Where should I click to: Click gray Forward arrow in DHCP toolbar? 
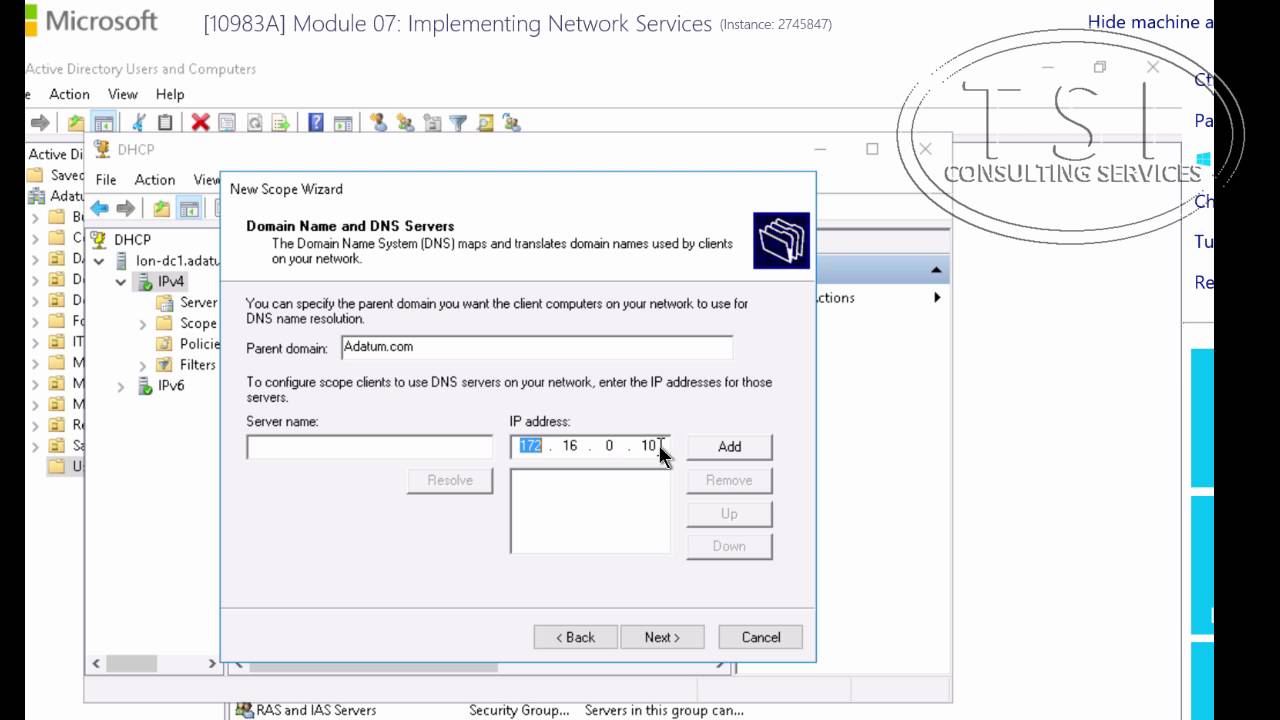125,208
